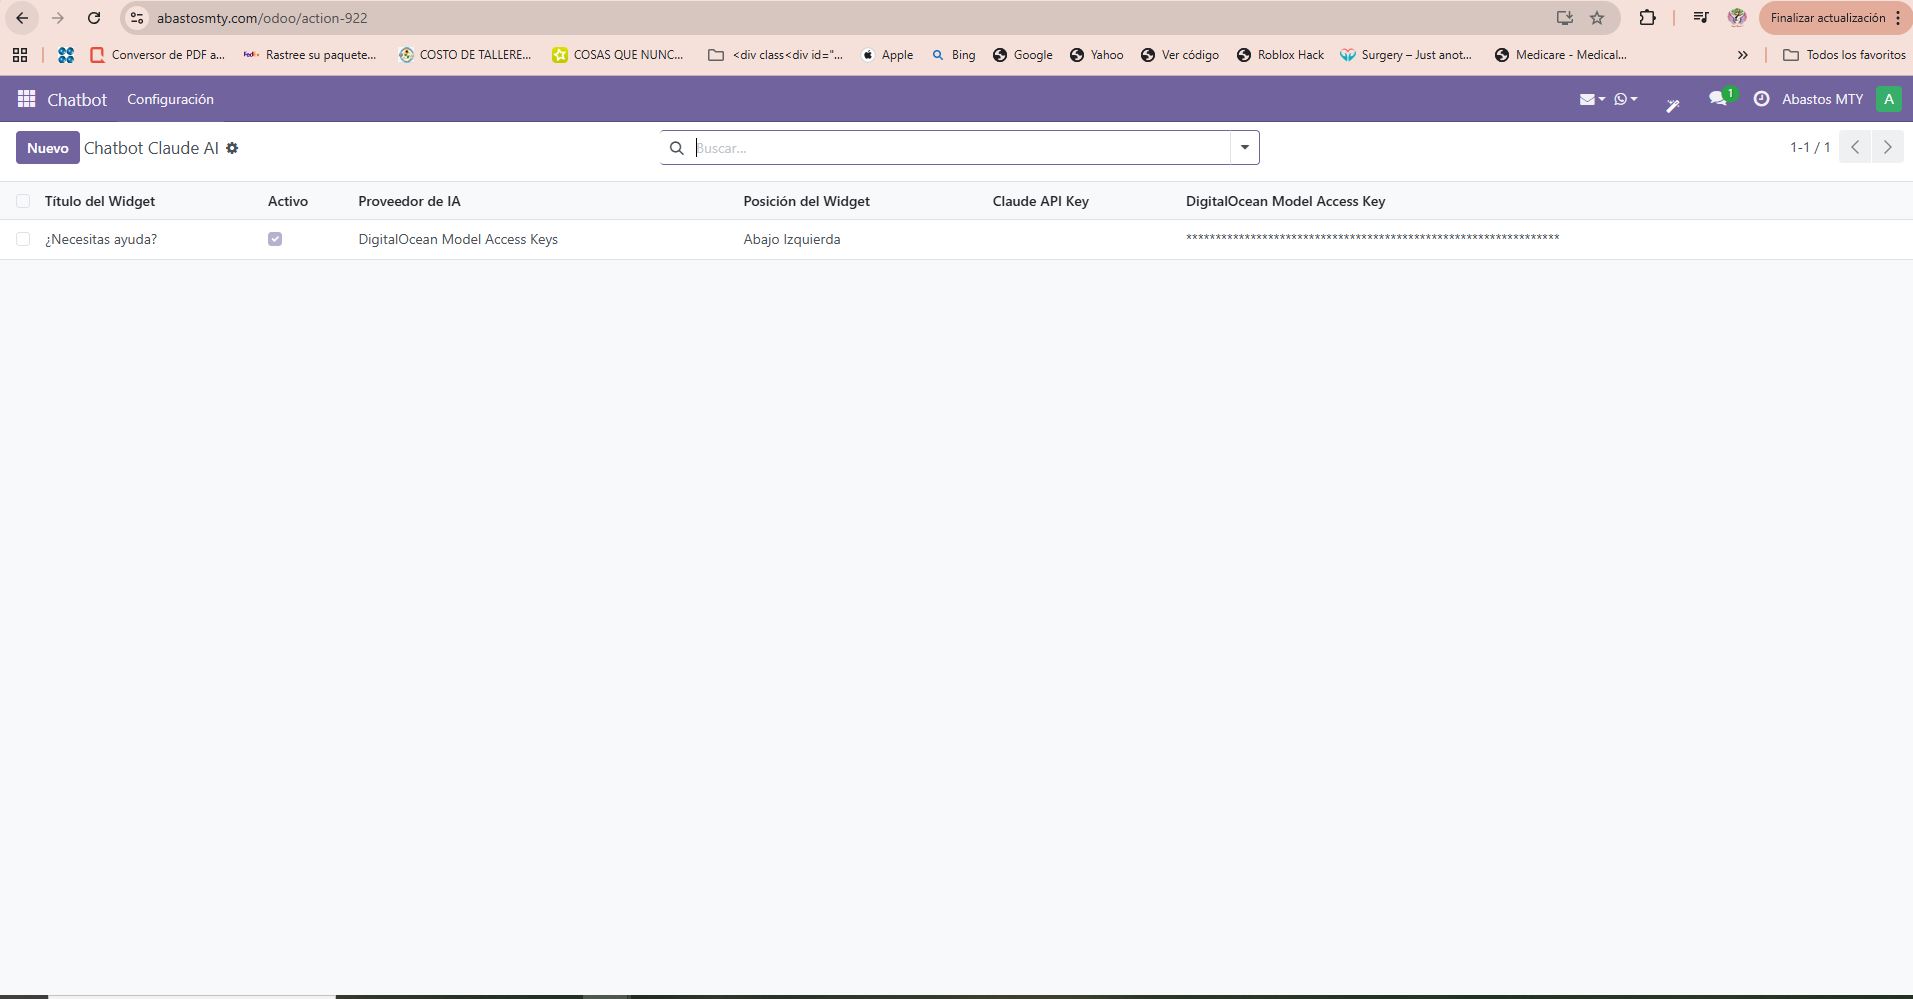Open the Configuración menu

pyautogui.click(x=170, y=99)
